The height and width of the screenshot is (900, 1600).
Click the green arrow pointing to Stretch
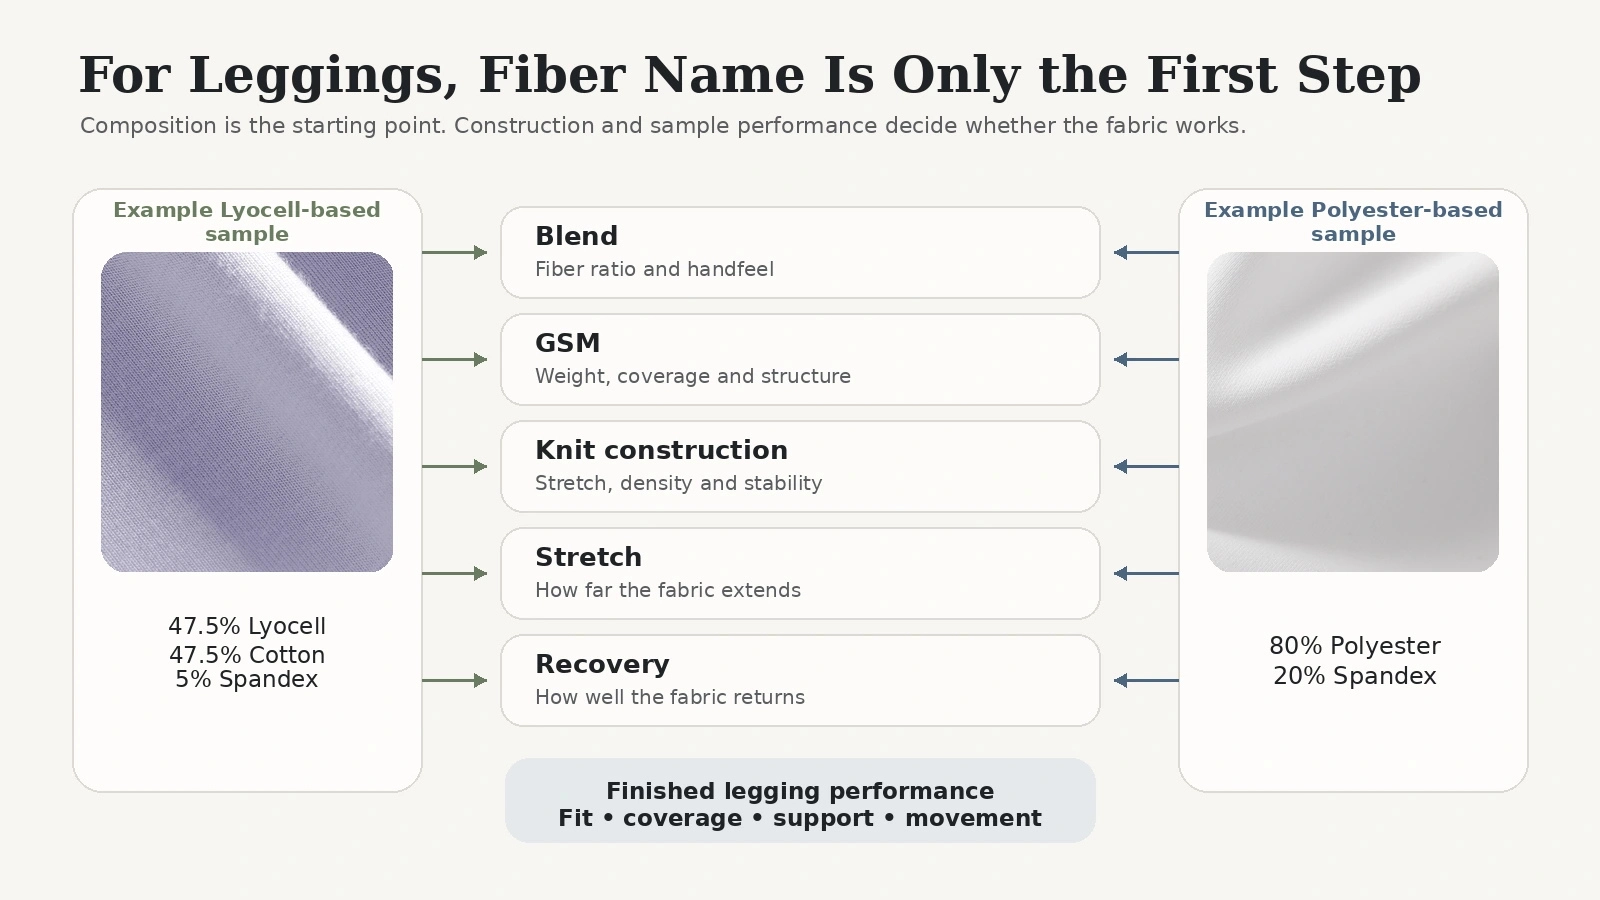point(455,573)
